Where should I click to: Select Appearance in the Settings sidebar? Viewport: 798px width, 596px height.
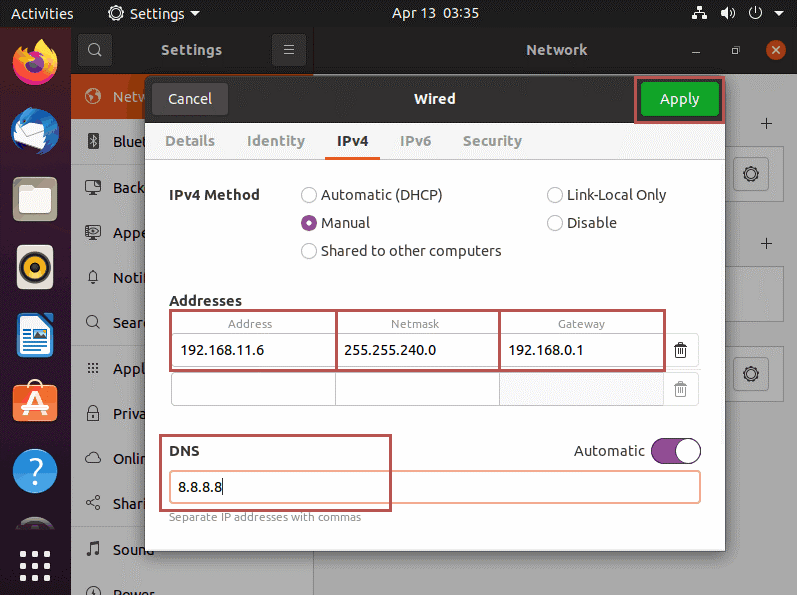pyautogui.click(x=108, y=233)
